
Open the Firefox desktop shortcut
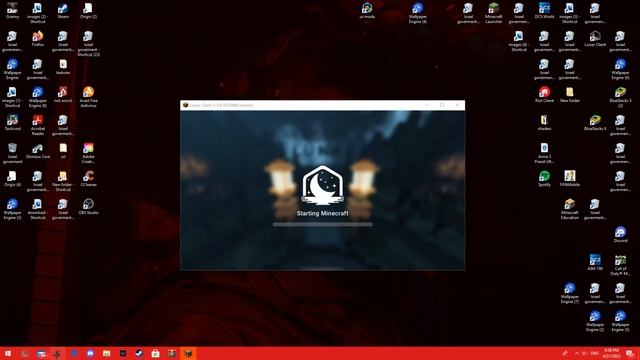(x=38, y=39)
